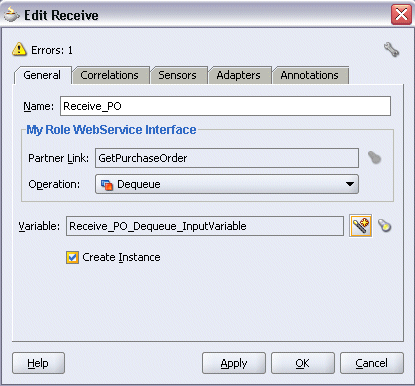The image size is (415, 386).
Task: Click the 'My Role WebService Interface' heading
Action: tap(111, 130)
